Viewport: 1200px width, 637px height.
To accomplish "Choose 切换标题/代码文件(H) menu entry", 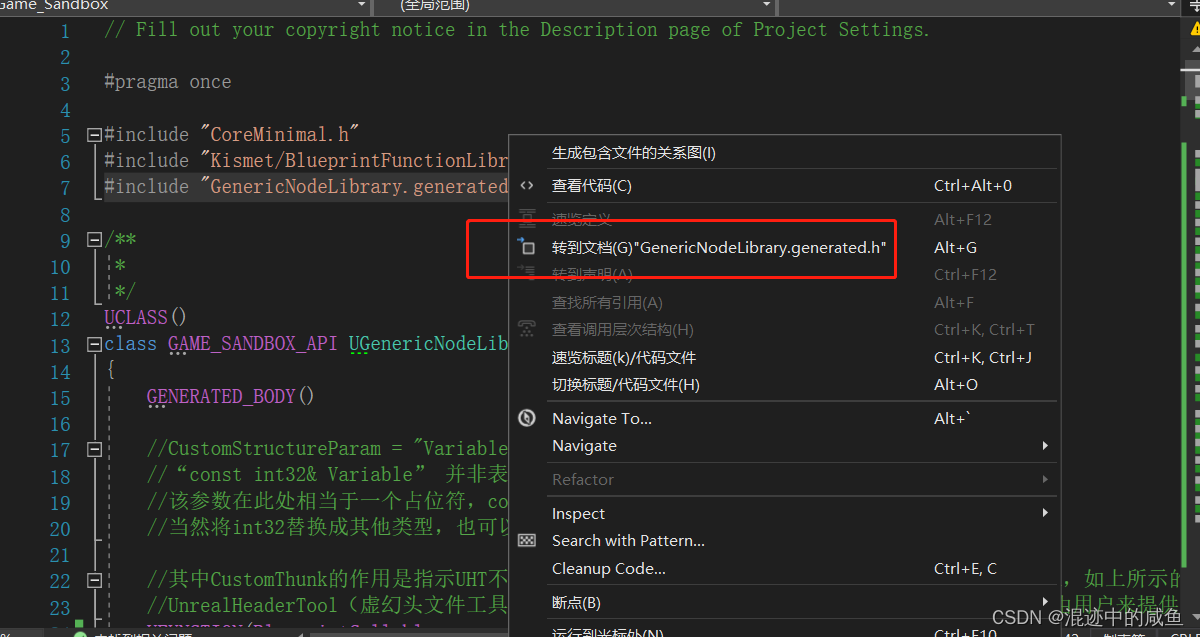I will coord(785,385).
